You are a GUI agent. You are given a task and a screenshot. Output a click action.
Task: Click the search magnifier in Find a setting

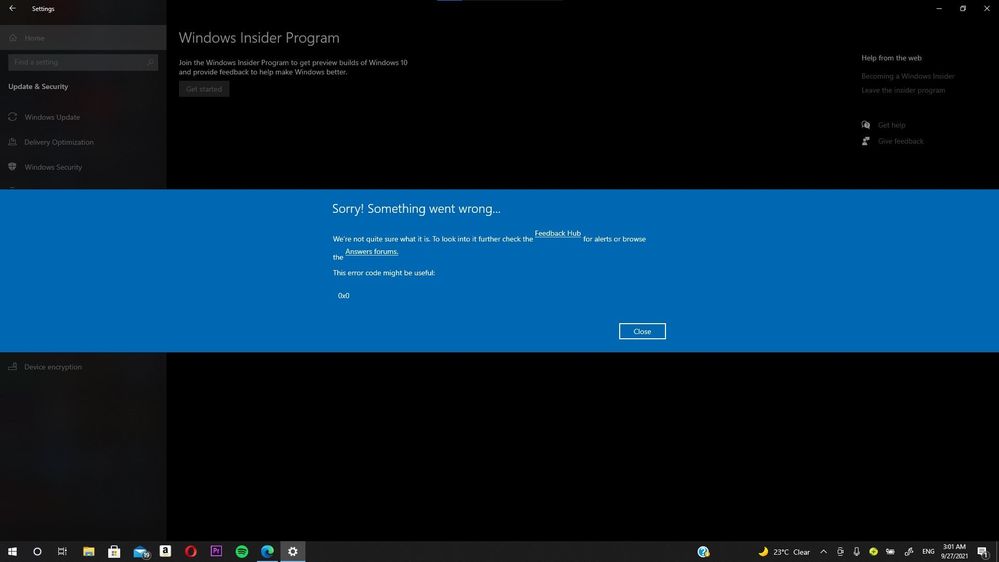pyautogui.click(x=150, y=62)
